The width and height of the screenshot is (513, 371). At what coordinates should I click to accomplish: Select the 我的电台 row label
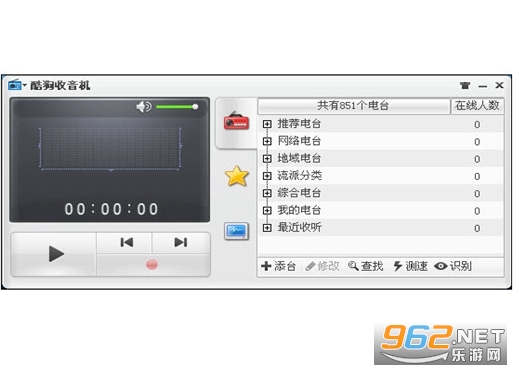click(299, 210)
